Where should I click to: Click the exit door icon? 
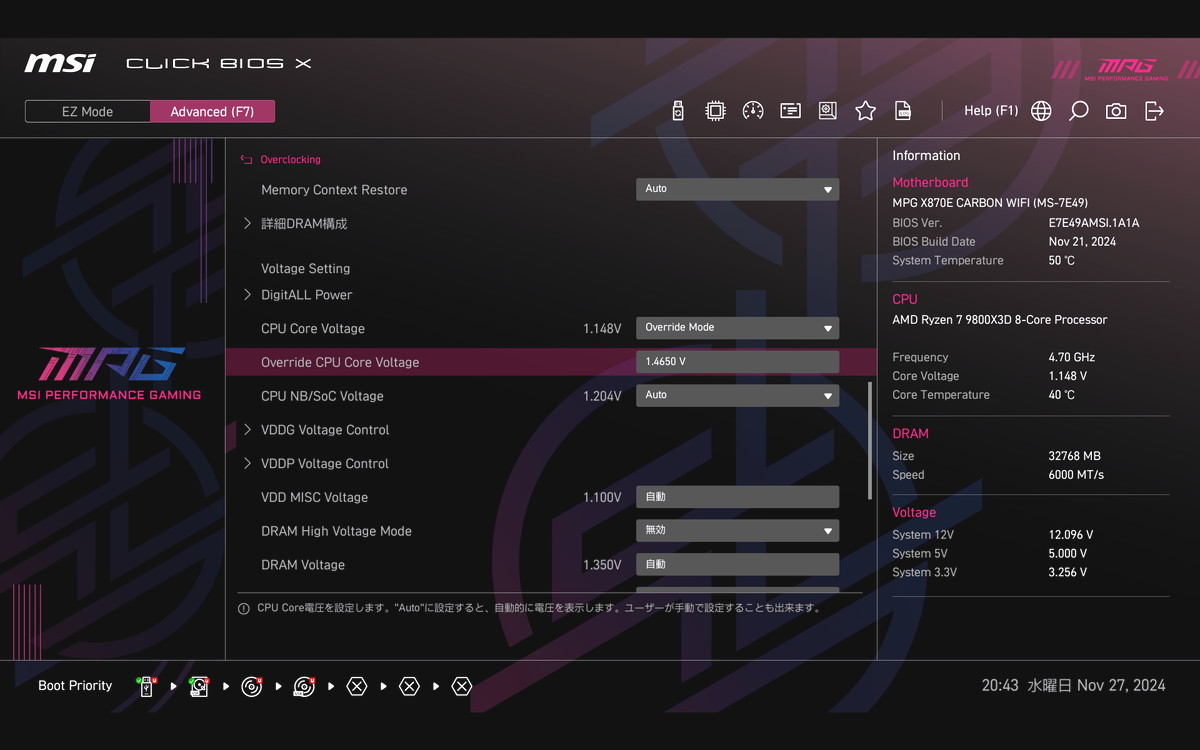1154,111
